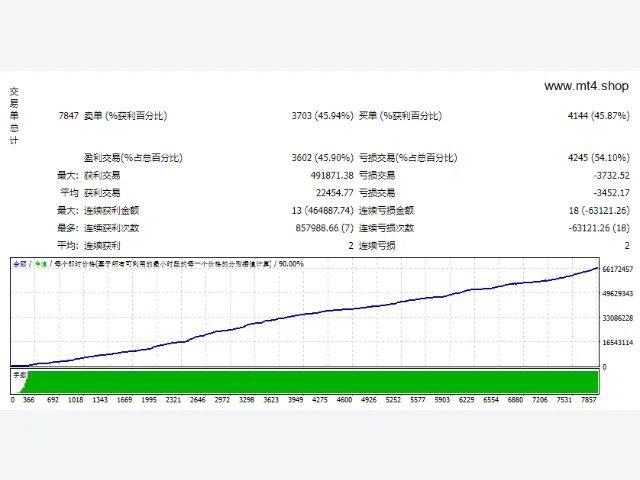Viewport: 640px width, 480px height.
Task: Click "获利交易" in the 491871.38 row
Action: tap(102, 176)
